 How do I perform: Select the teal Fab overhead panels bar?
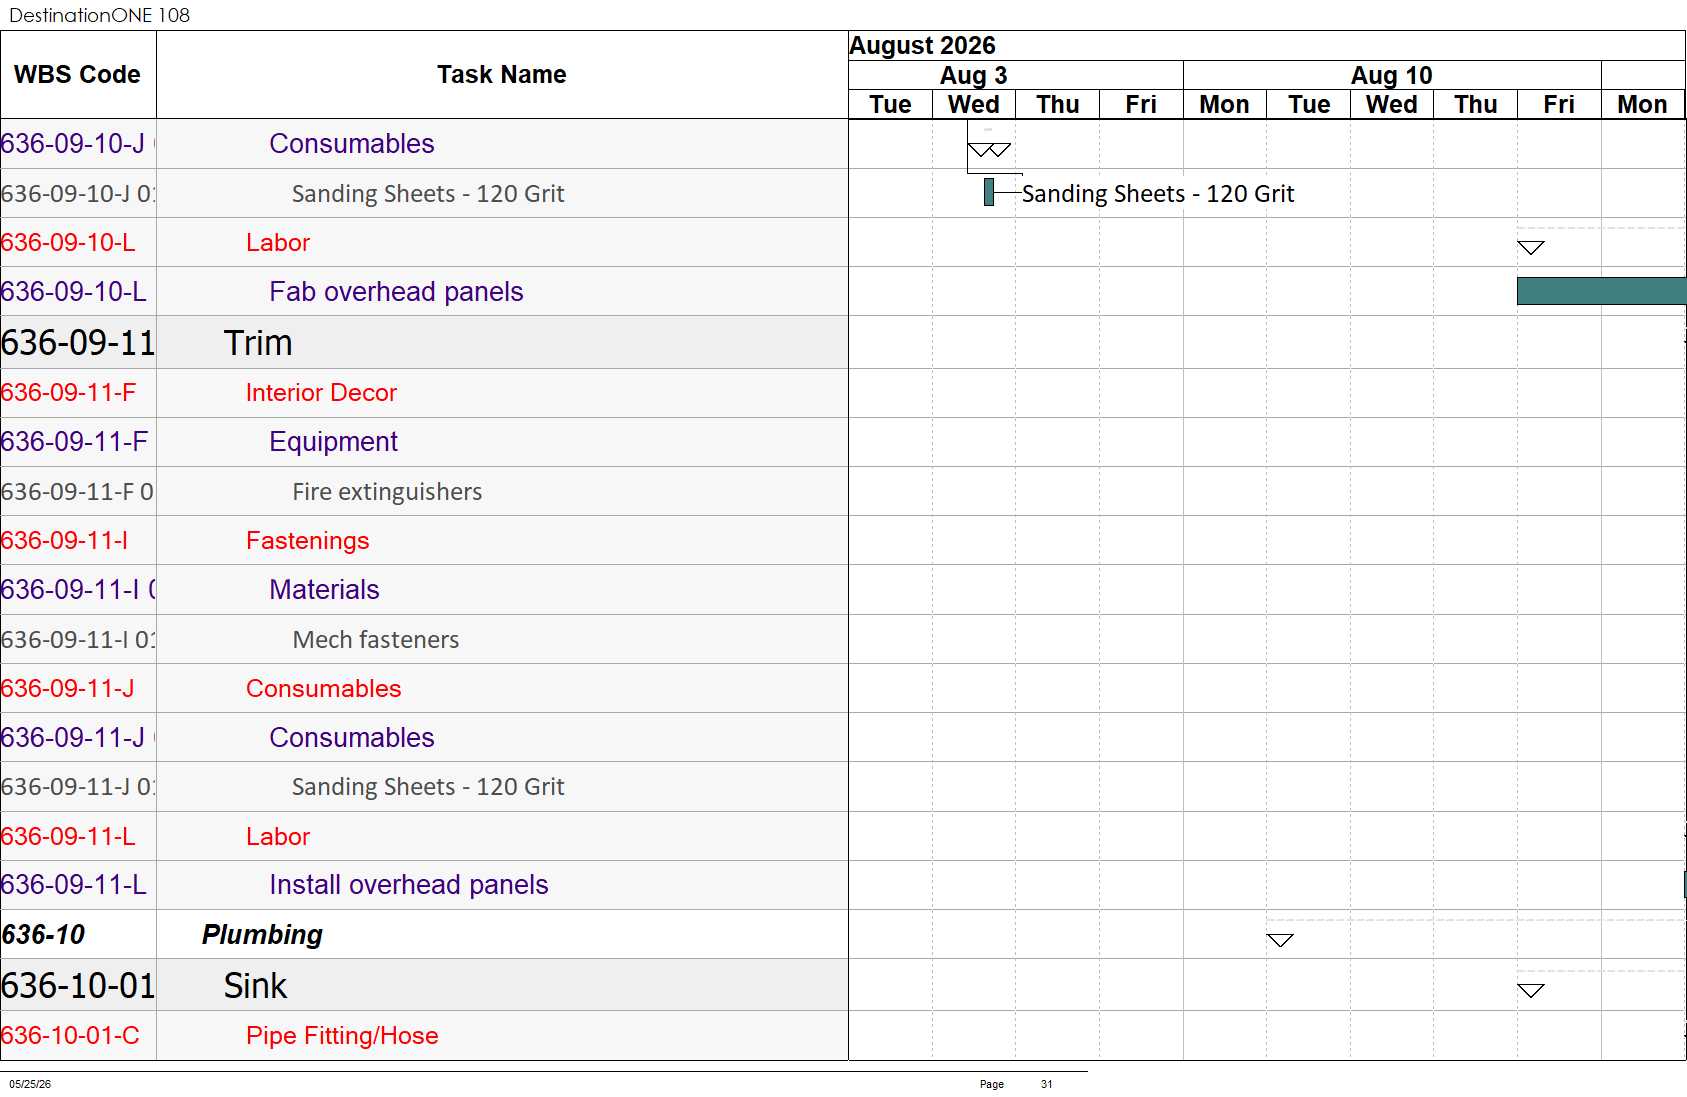1601,291
